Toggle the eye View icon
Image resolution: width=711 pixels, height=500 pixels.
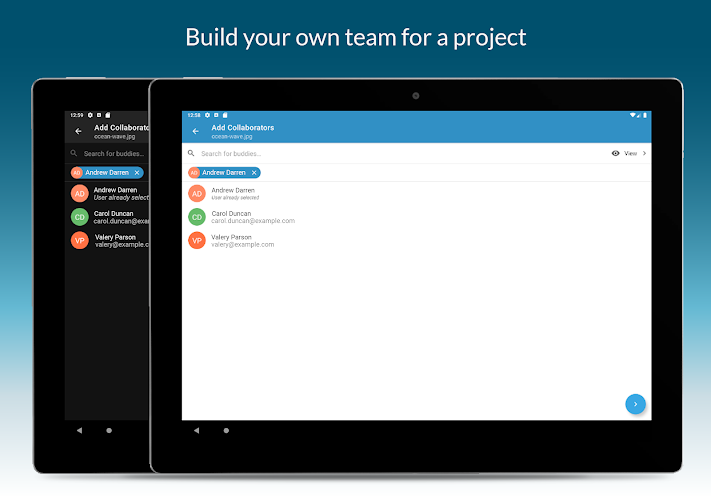(x=615, y=153)
